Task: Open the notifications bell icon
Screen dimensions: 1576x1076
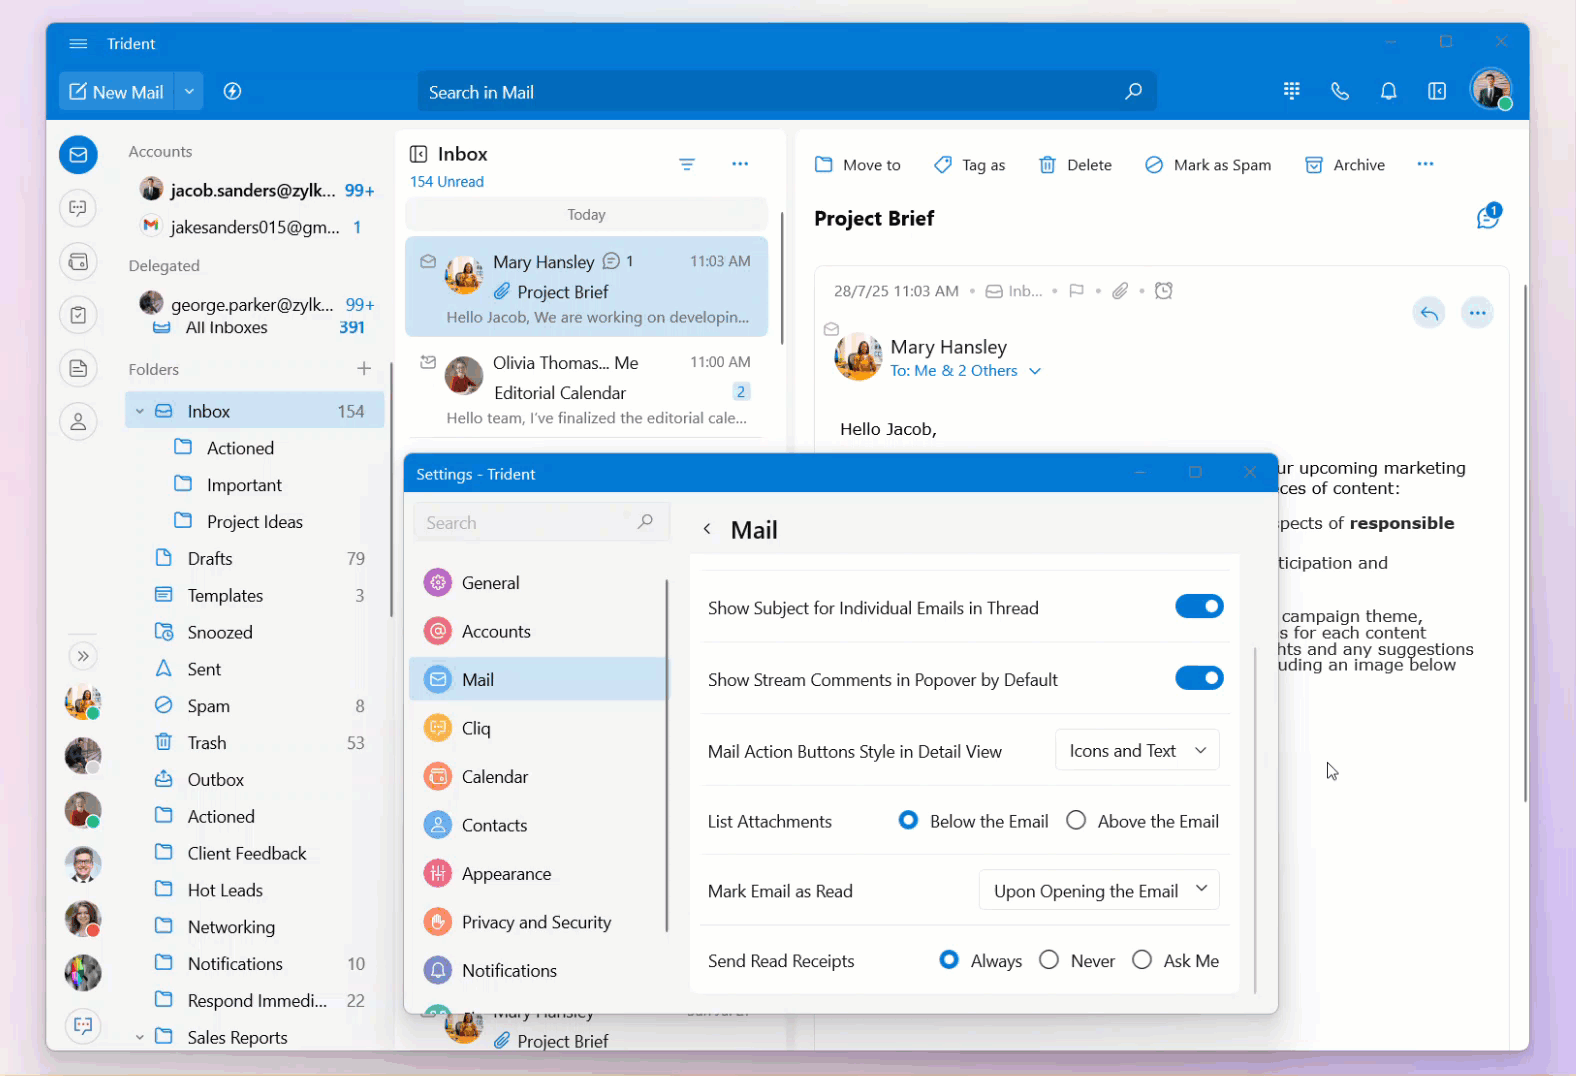Action: click(x=1388, y=91)
